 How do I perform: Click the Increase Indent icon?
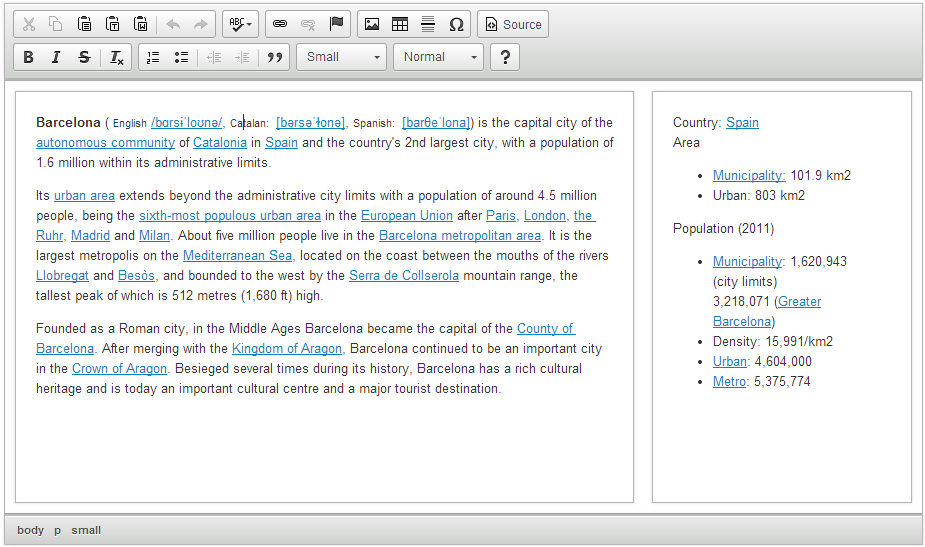pyautogui.click(x=242, y=57)
